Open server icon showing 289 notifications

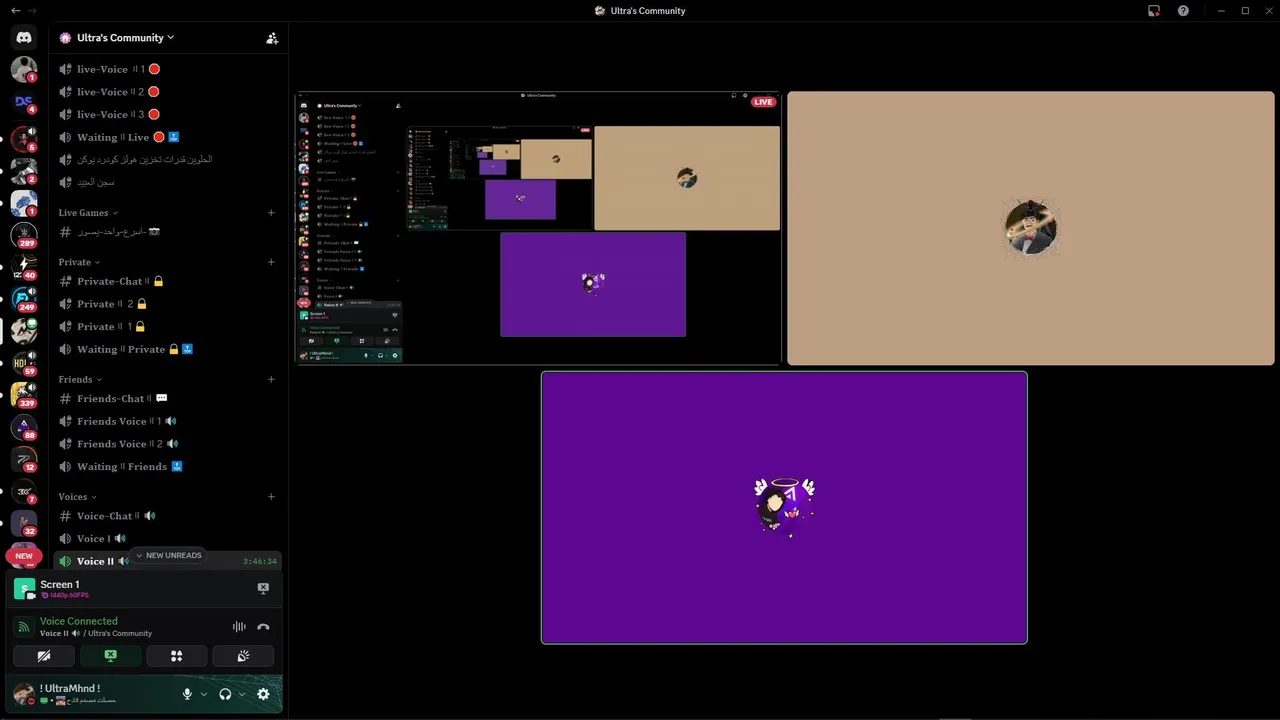(x=24, y=235)
